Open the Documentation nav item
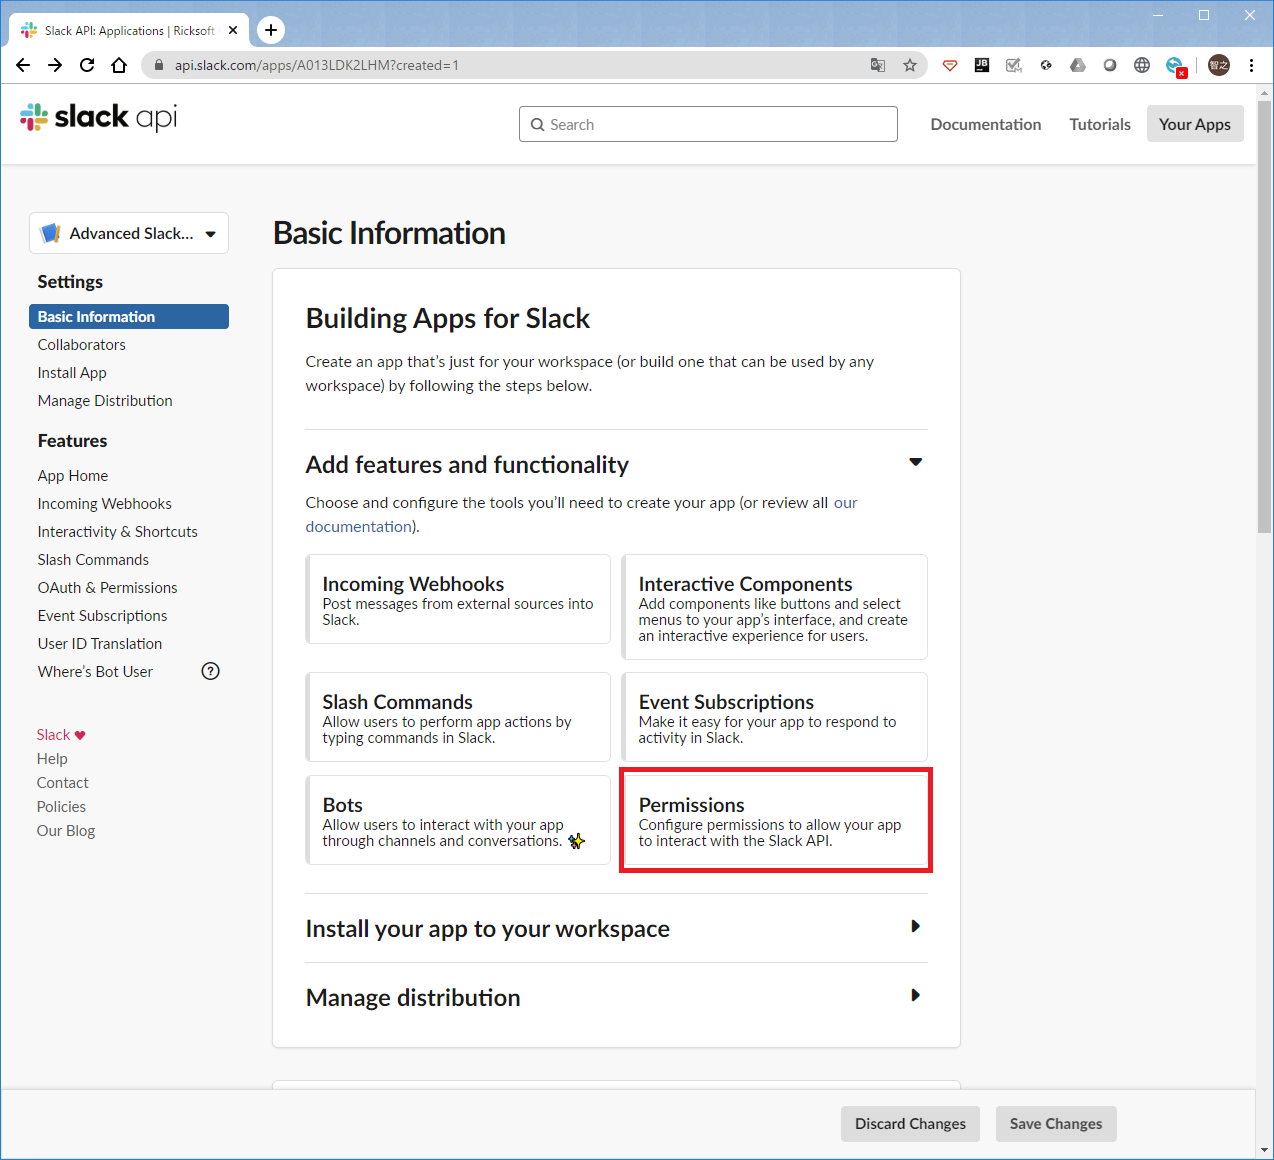 [x=986, y=124]
